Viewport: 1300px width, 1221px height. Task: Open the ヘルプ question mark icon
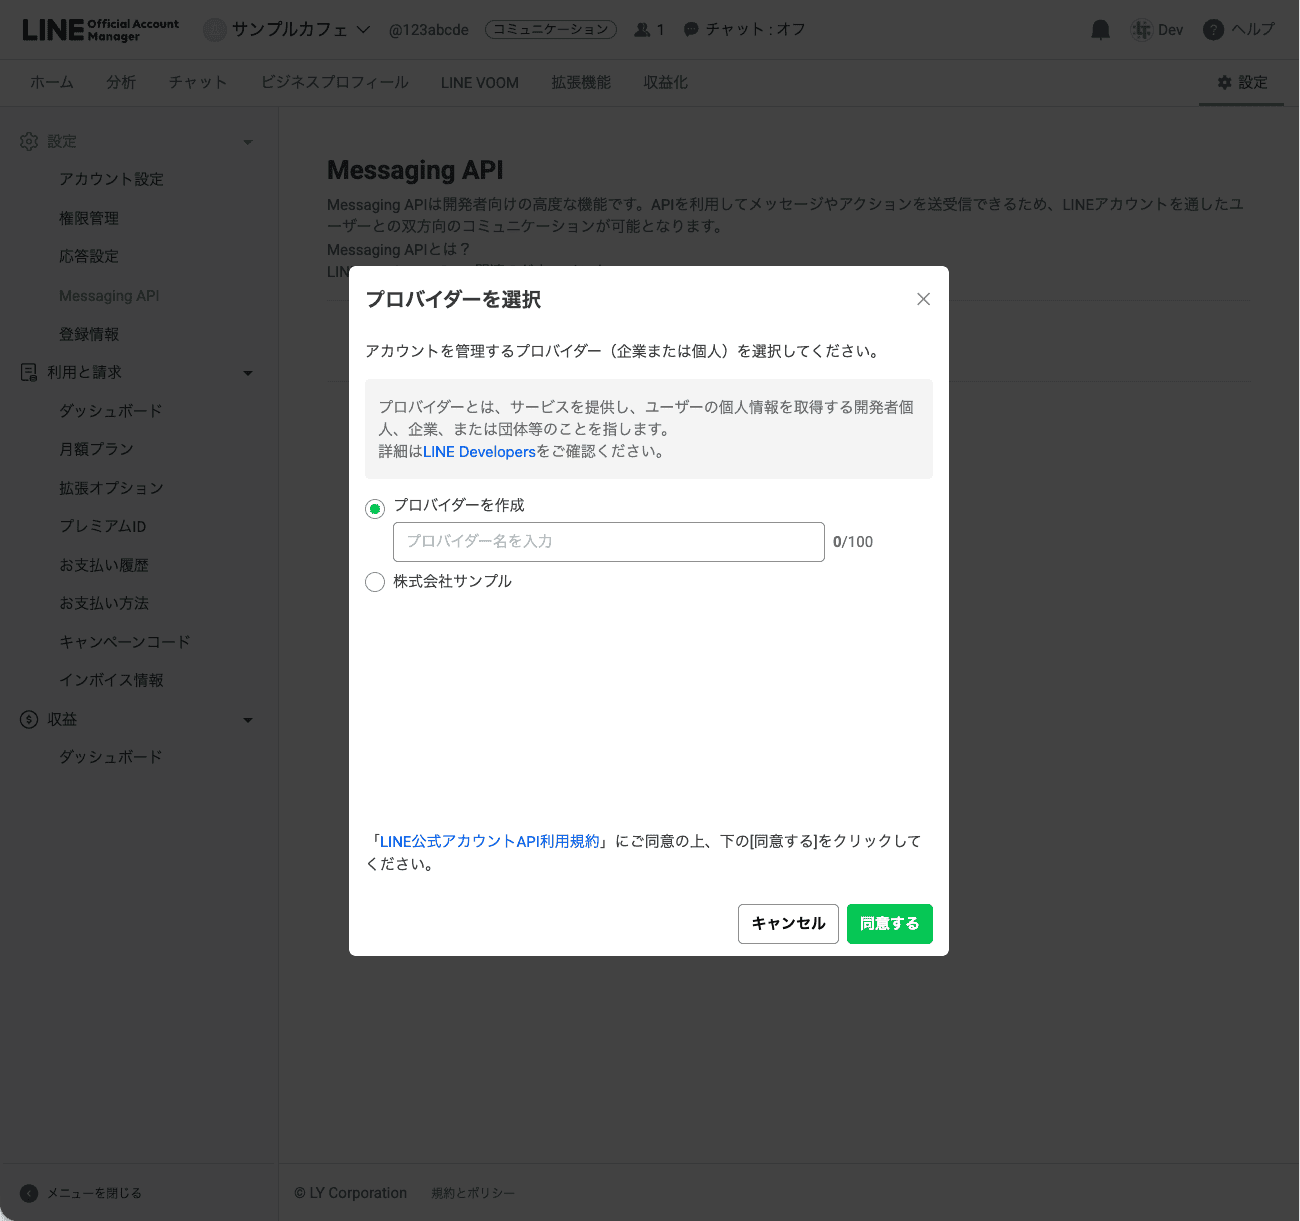coord(1213,30)
